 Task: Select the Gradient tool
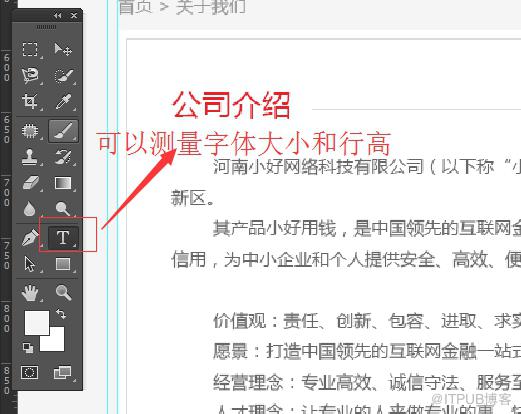(63, 183)
